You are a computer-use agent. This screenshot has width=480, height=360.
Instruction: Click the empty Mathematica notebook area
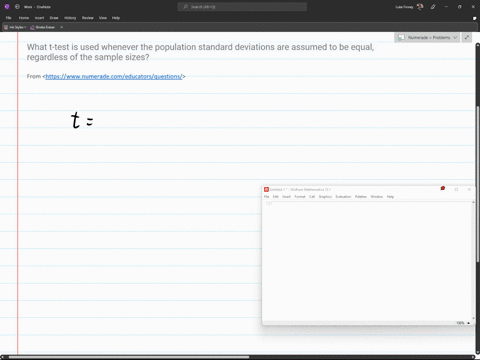(367, 262)
